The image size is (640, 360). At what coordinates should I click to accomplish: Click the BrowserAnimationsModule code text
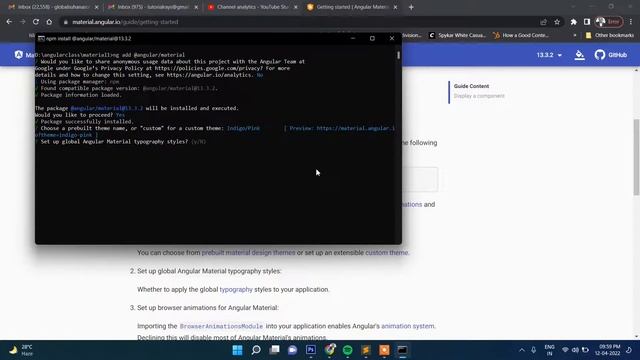pyautogui.click(x=221, y=326)
